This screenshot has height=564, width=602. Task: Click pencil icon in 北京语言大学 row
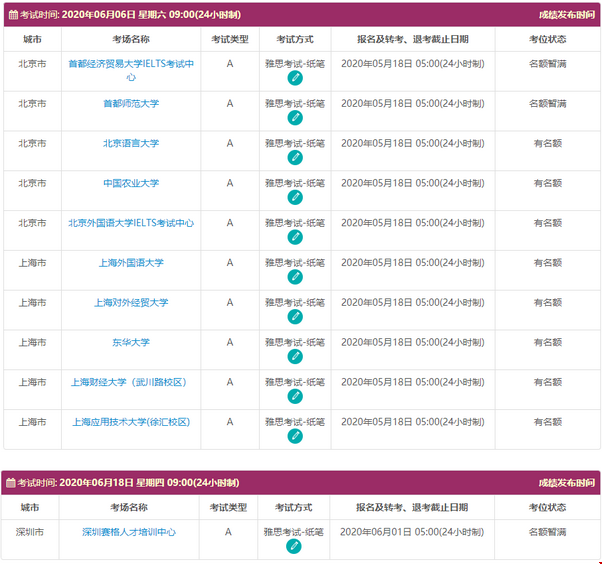[295, 157]
